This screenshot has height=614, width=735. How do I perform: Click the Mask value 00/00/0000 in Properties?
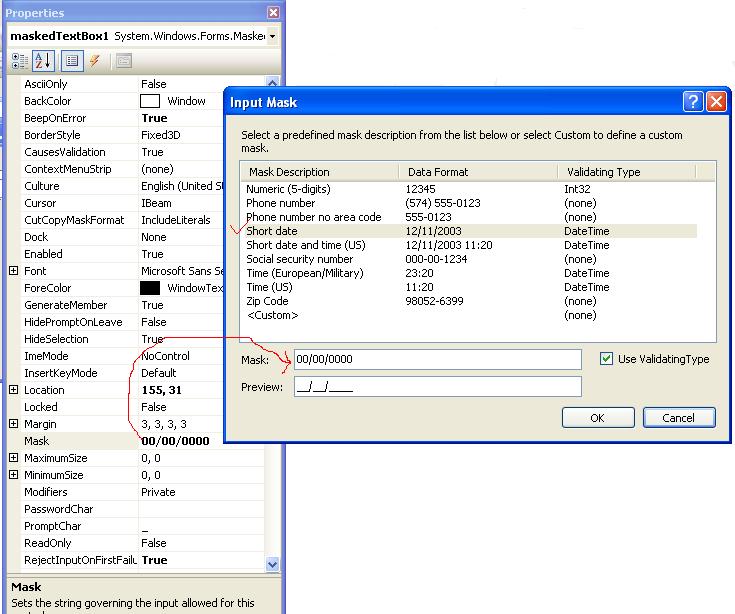coord(175,441)
